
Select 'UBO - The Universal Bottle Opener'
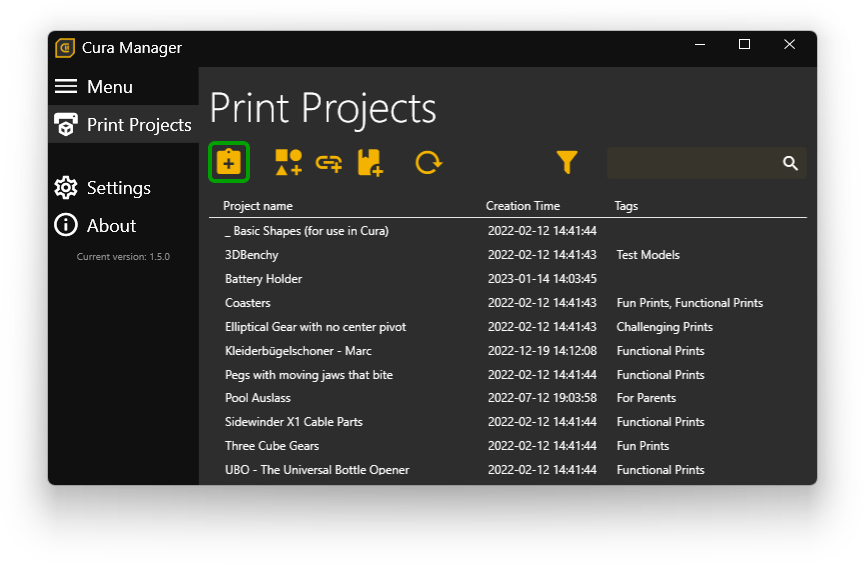(508, 470)
